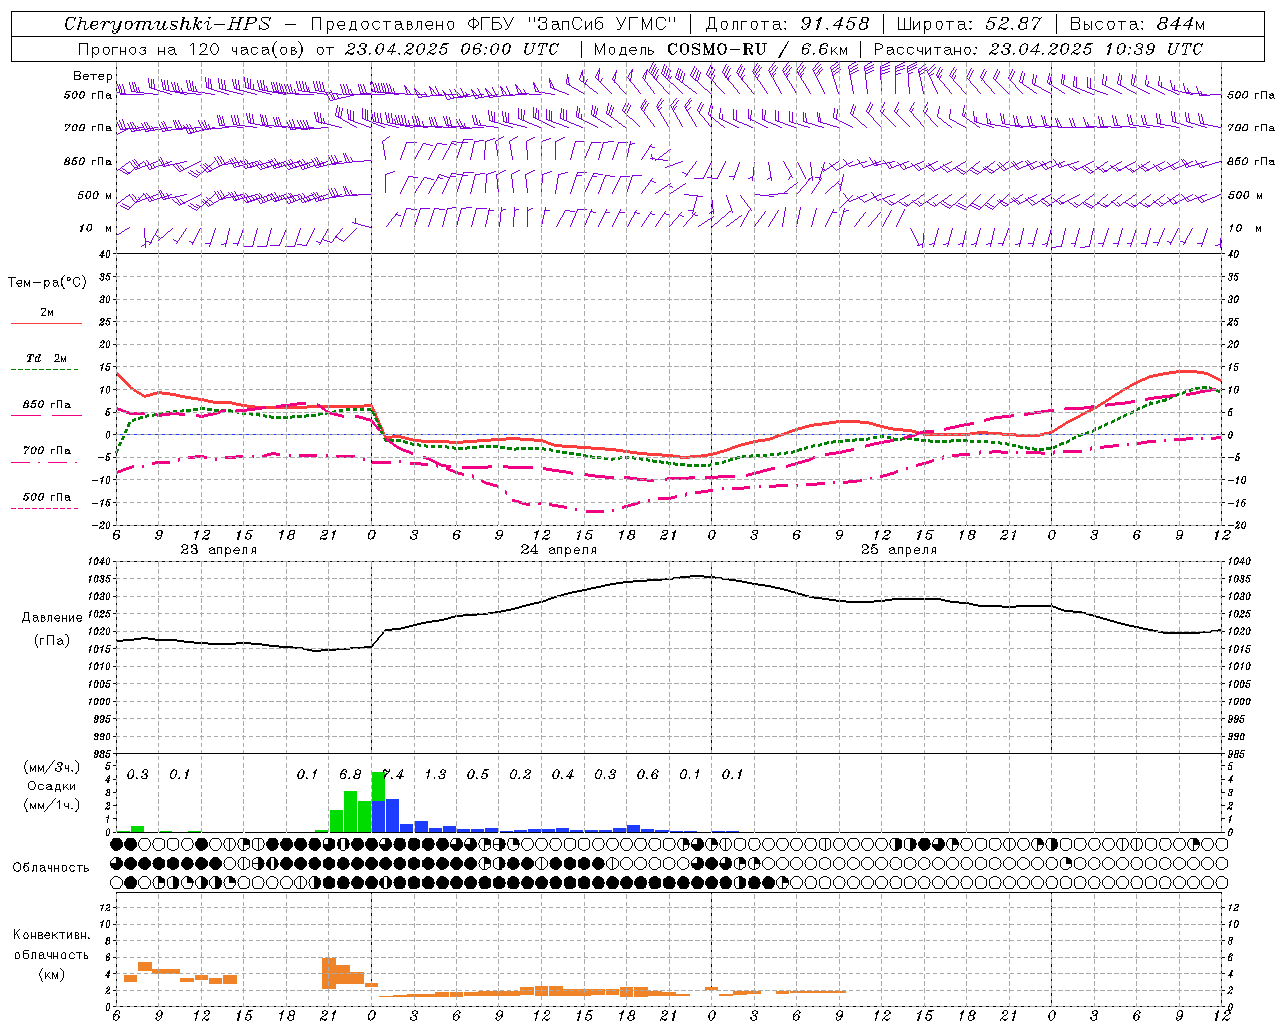Click the 0.6 precipitation total value
The height and width of the screenshot is (1024, 1280).
[x=648, y=775]
